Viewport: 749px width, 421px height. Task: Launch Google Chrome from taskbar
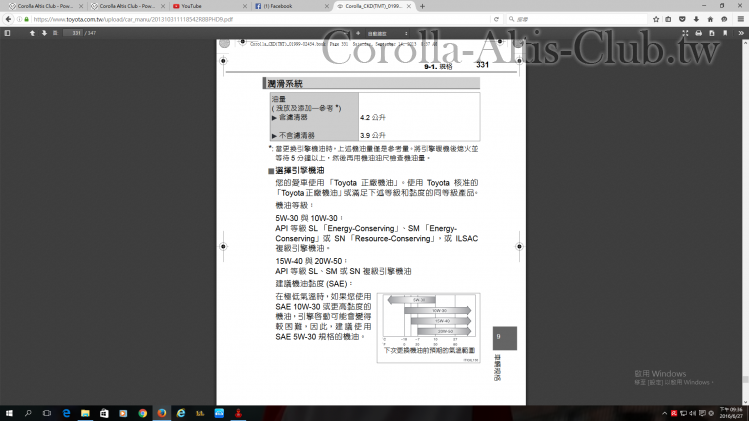pos(142,413)
